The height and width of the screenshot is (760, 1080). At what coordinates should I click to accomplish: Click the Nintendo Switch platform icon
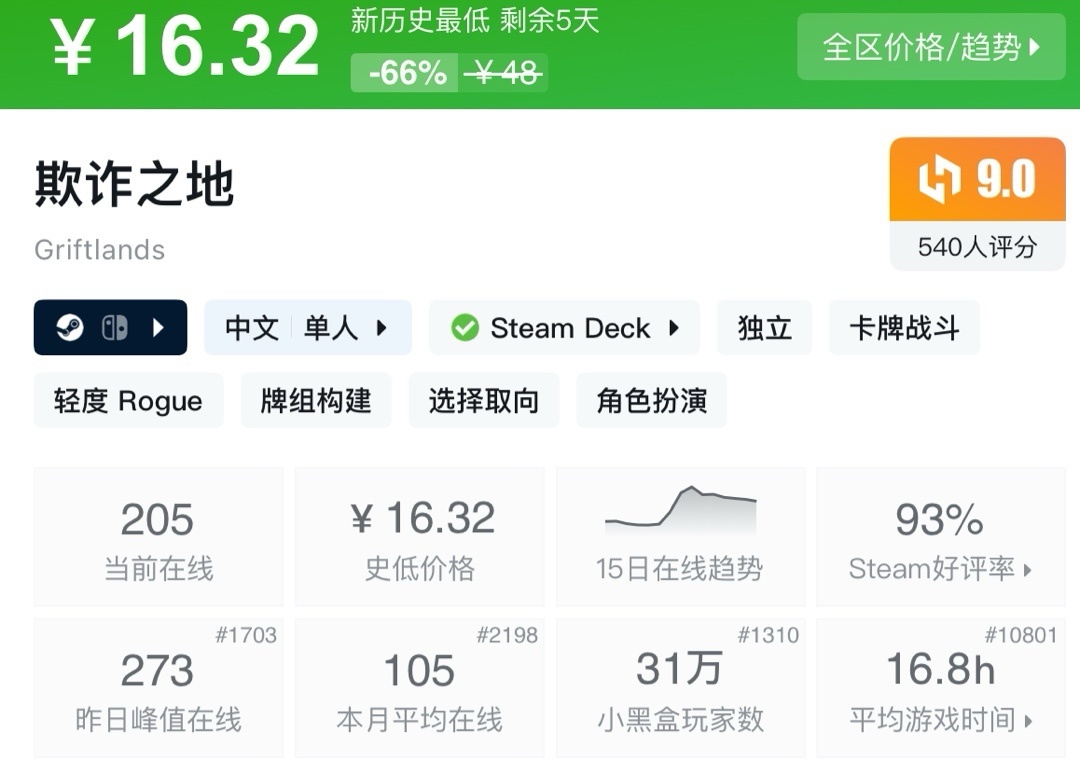point(115,328)
